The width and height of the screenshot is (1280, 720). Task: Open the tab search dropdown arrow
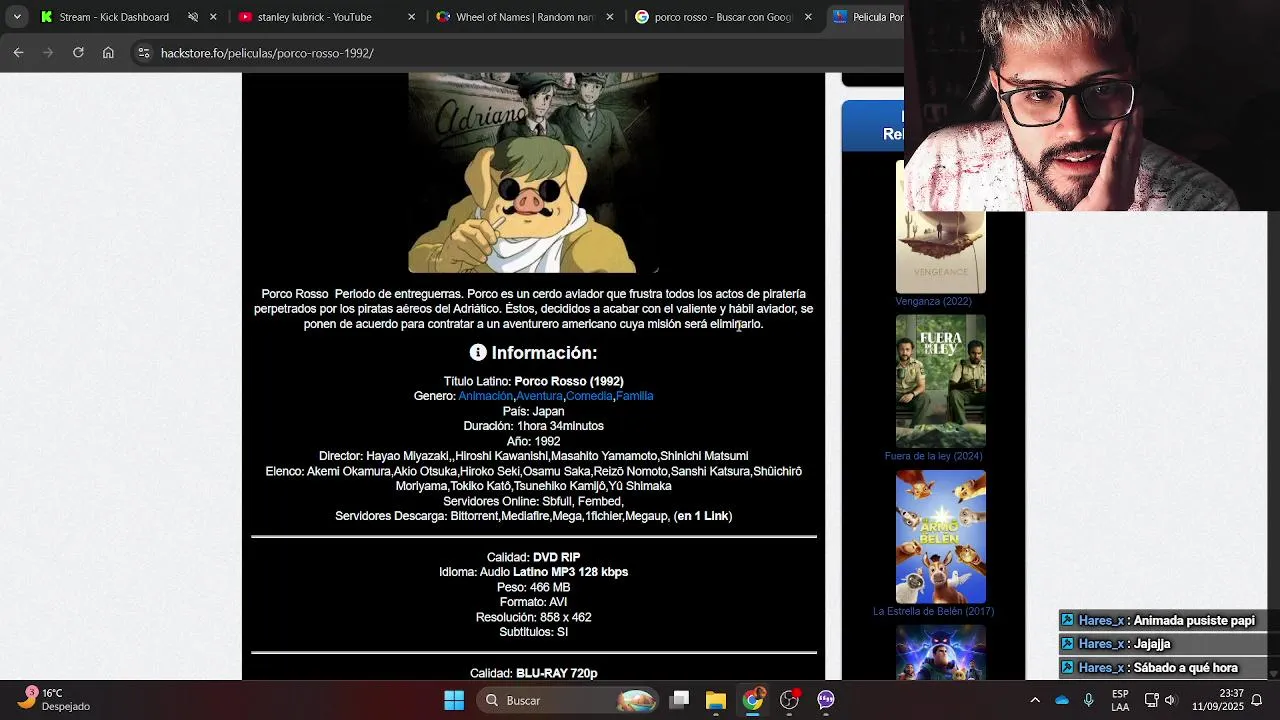(17, 17)
